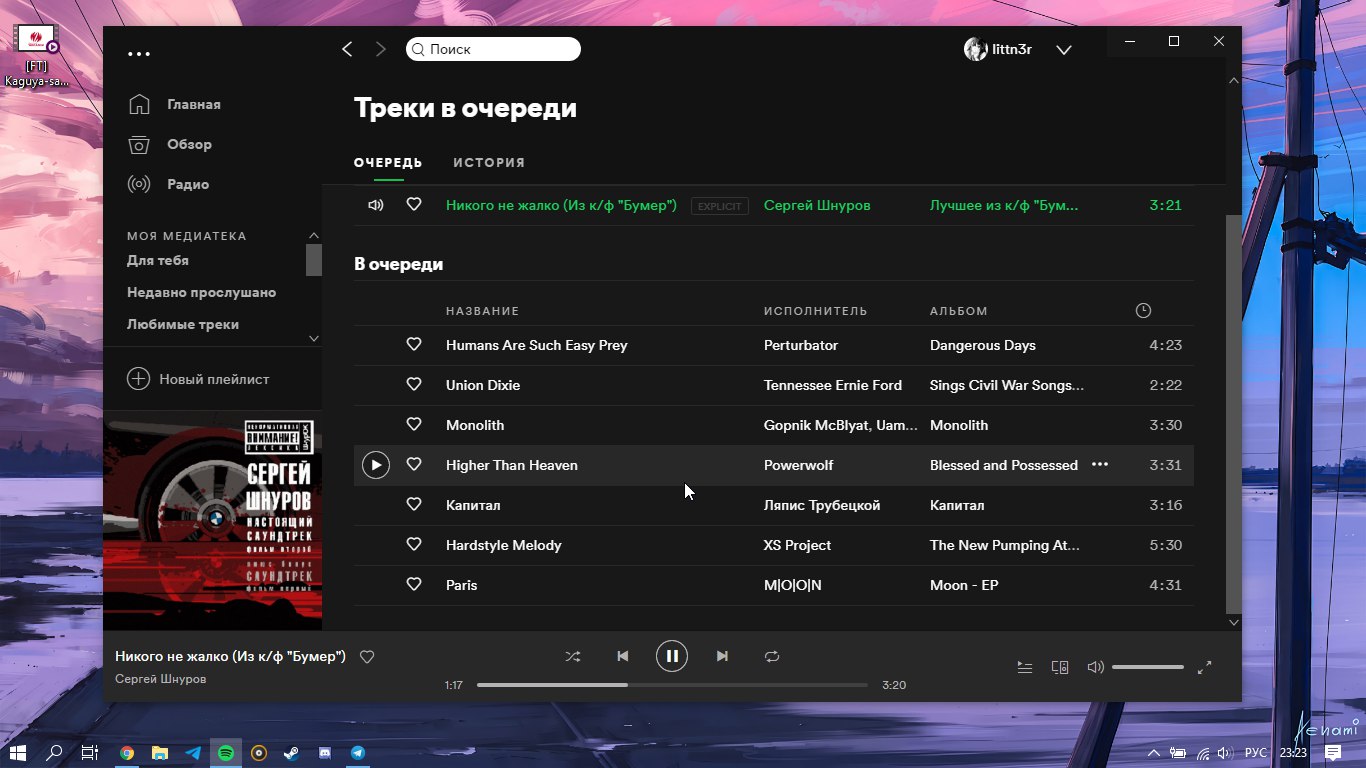1366x768 pixels.
Task: Click the speaker icon of the current track
Action: pos(376,205)
